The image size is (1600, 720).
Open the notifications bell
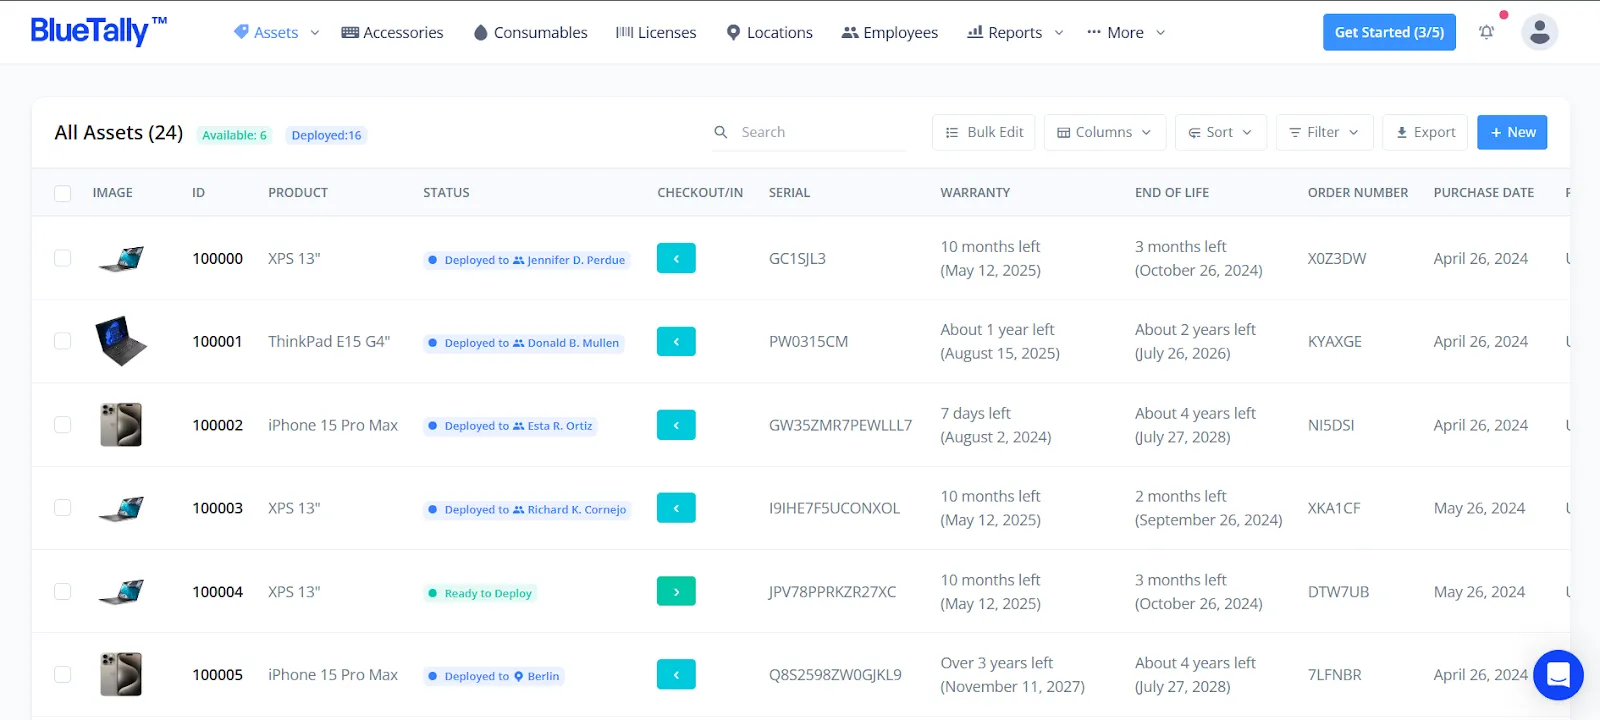(1487, 32)
